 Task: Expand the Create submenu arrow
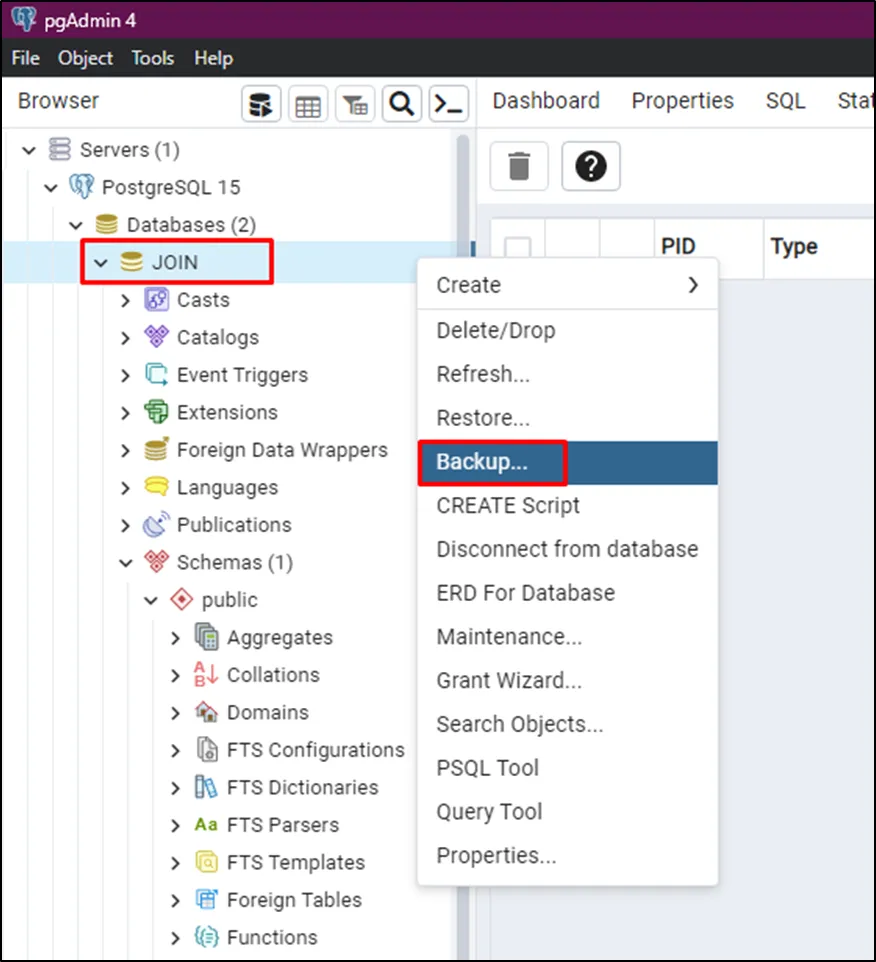(x=693, y=285)
